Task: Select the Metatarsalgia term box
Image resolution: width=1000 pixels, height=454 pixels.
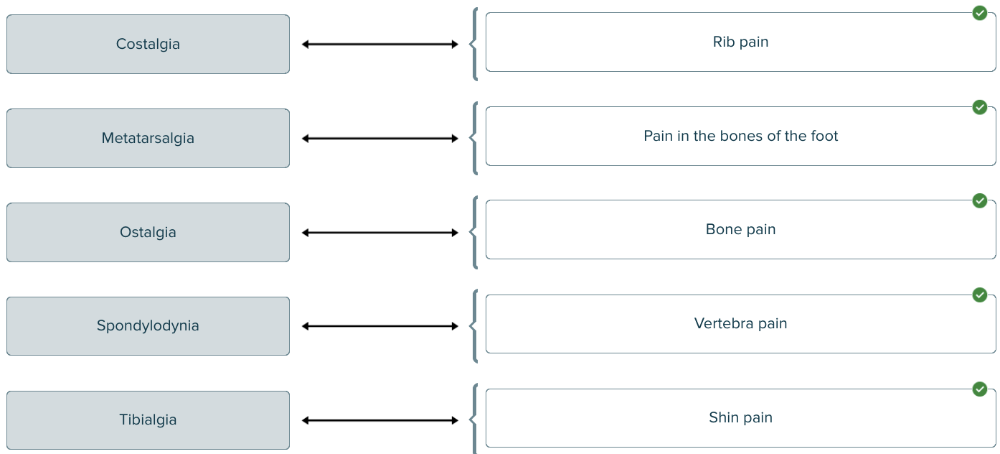Action: pyautogui.click(x=148, y=138)
